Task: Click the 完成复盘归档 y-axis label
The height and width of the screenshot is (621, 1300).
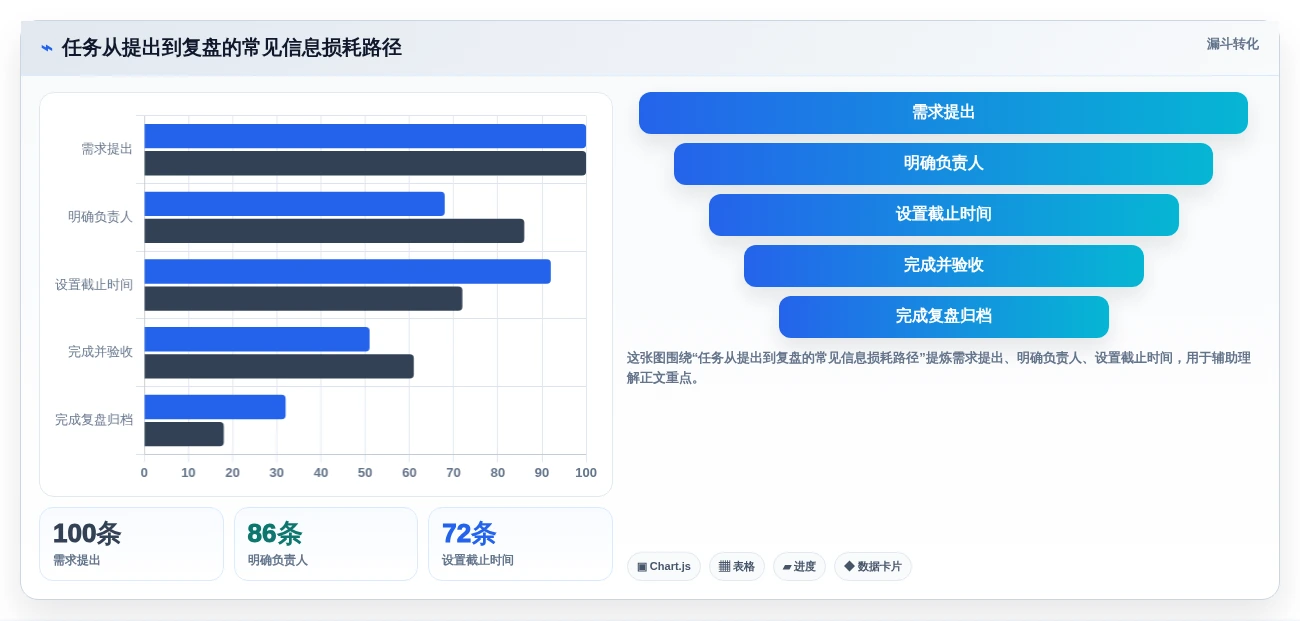Action: click(94, 420)
